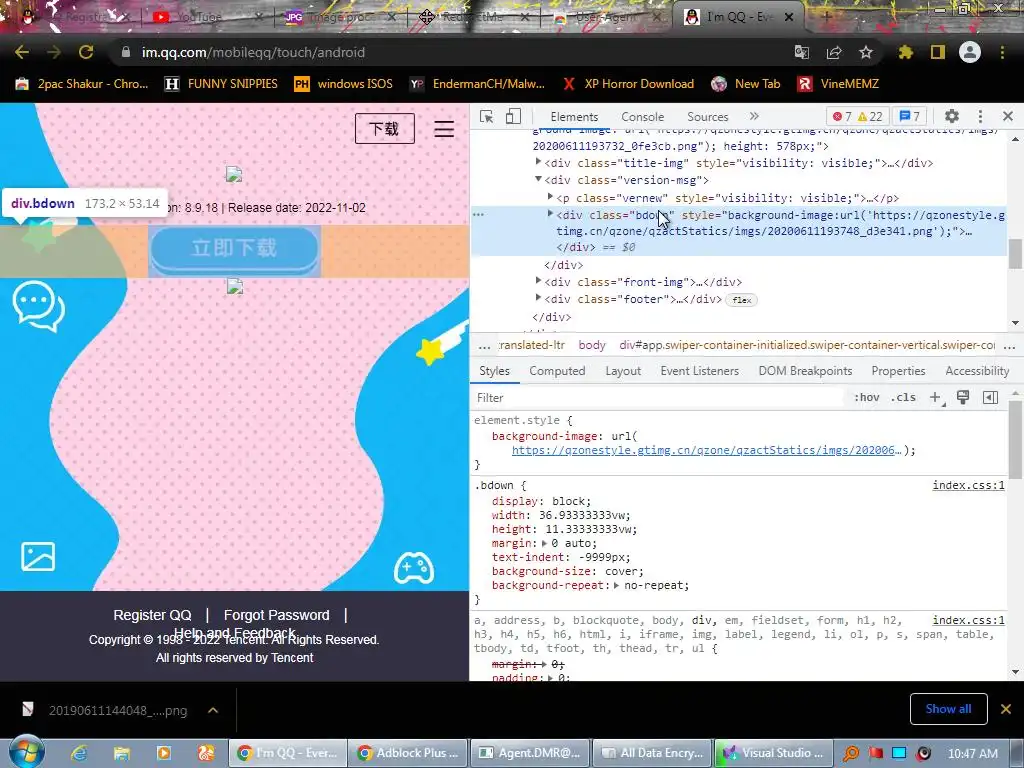1024x768 pixels.
Task: Open the Layout tab
Action: (623, 371)
